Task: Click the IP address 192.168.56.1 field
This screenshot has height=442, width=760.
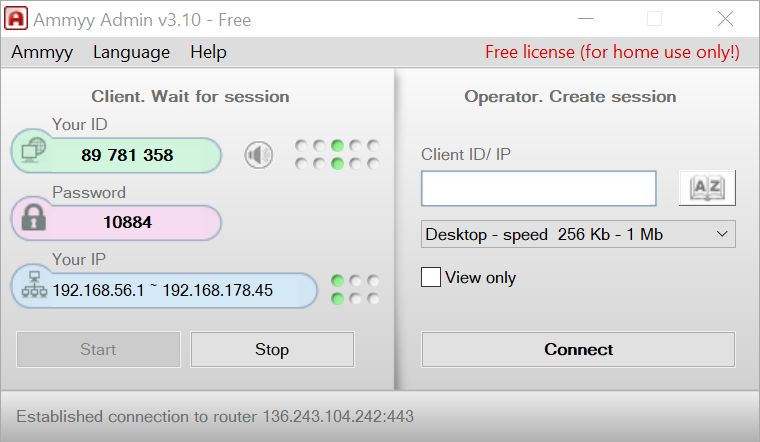Action: 164,290
